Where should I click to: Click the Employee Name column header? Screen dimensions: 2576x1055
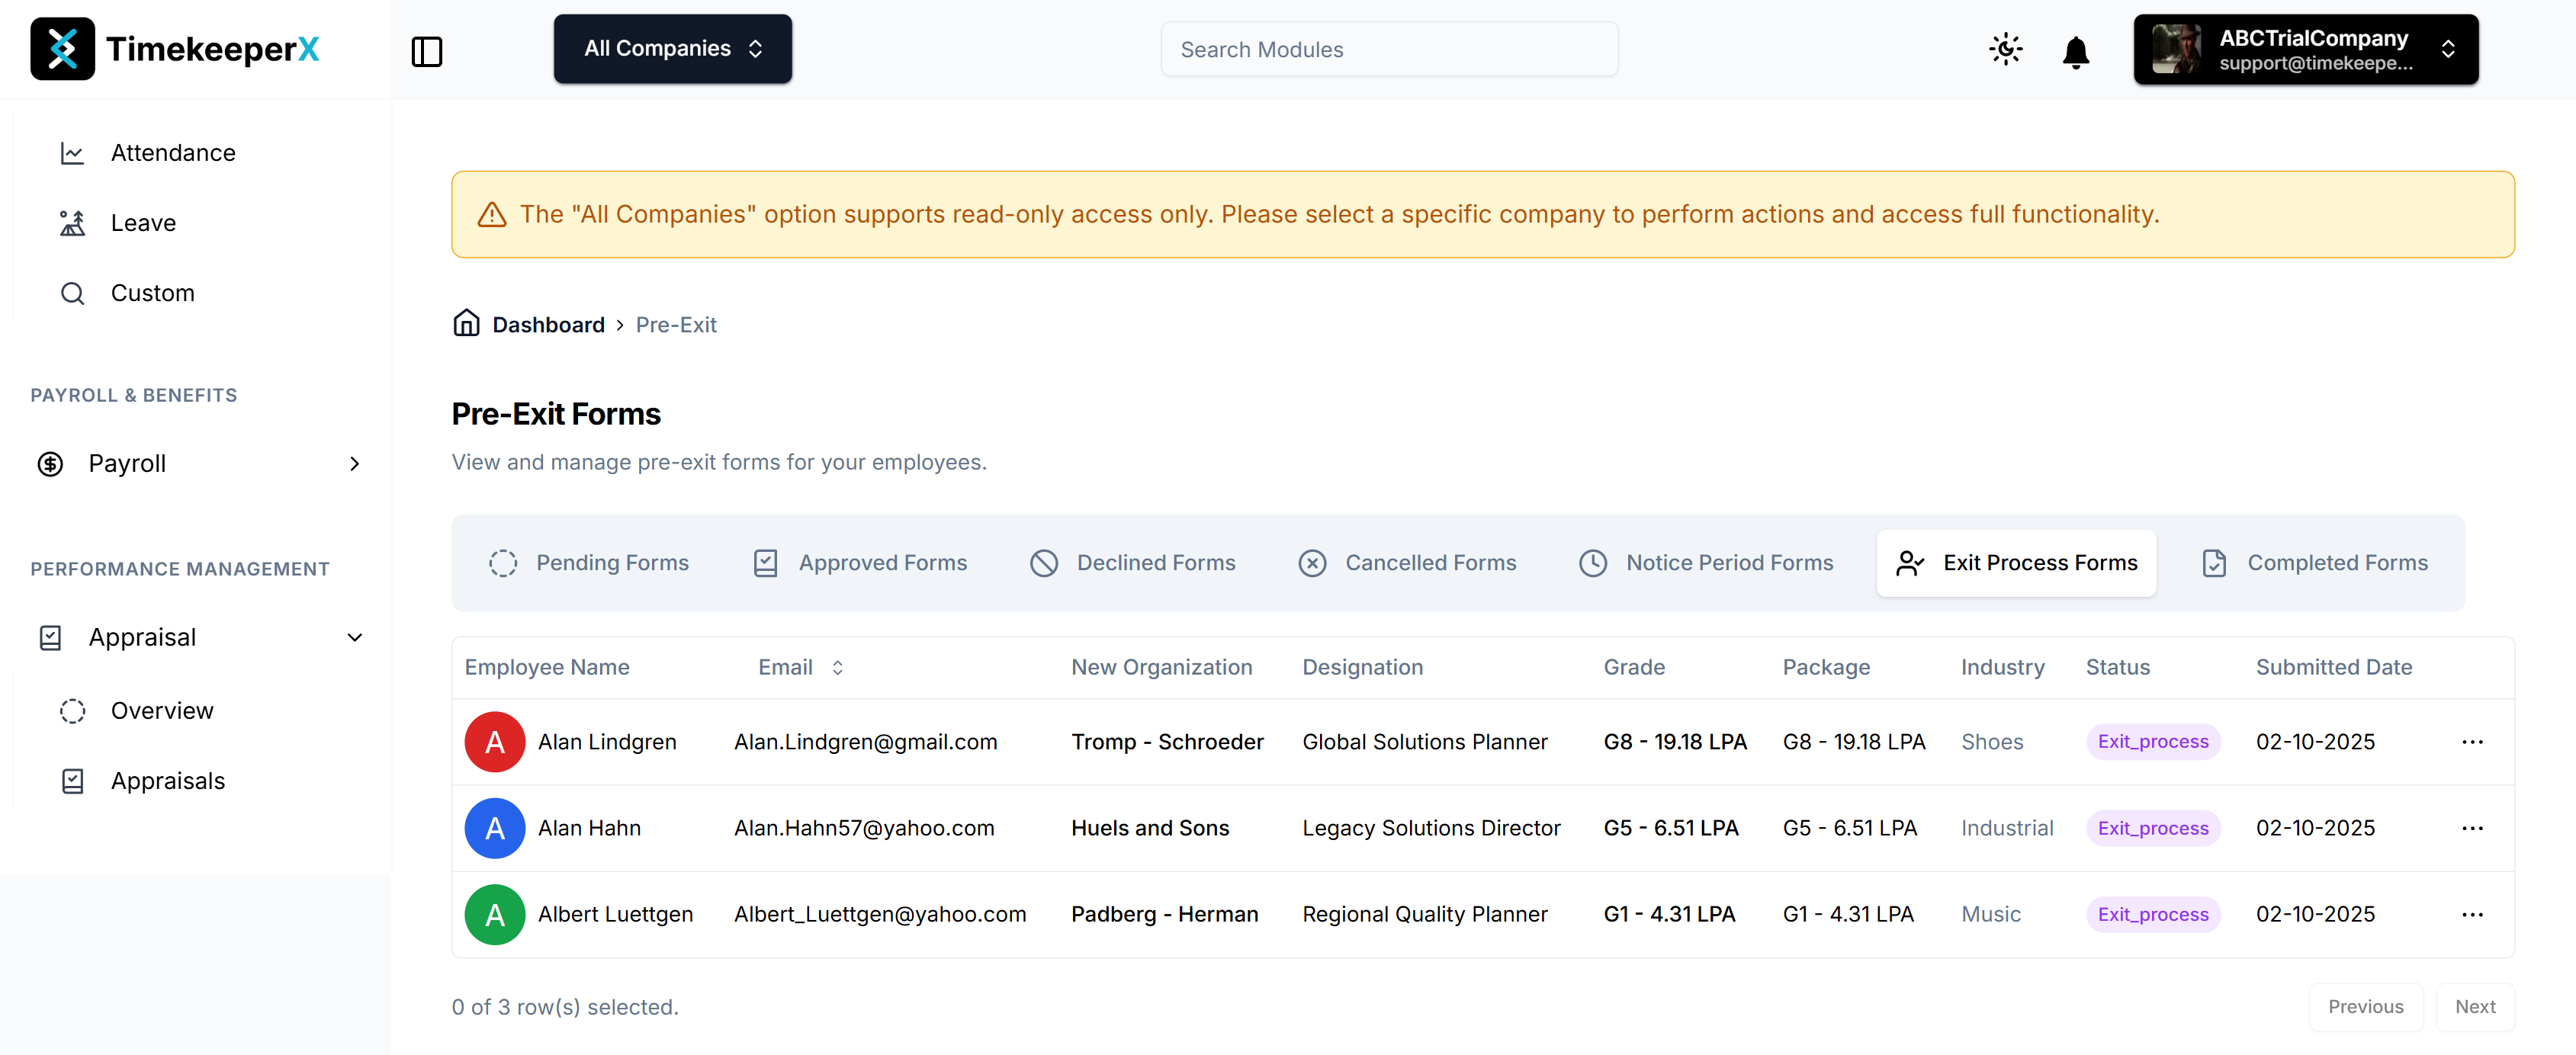tap(546, 668)
